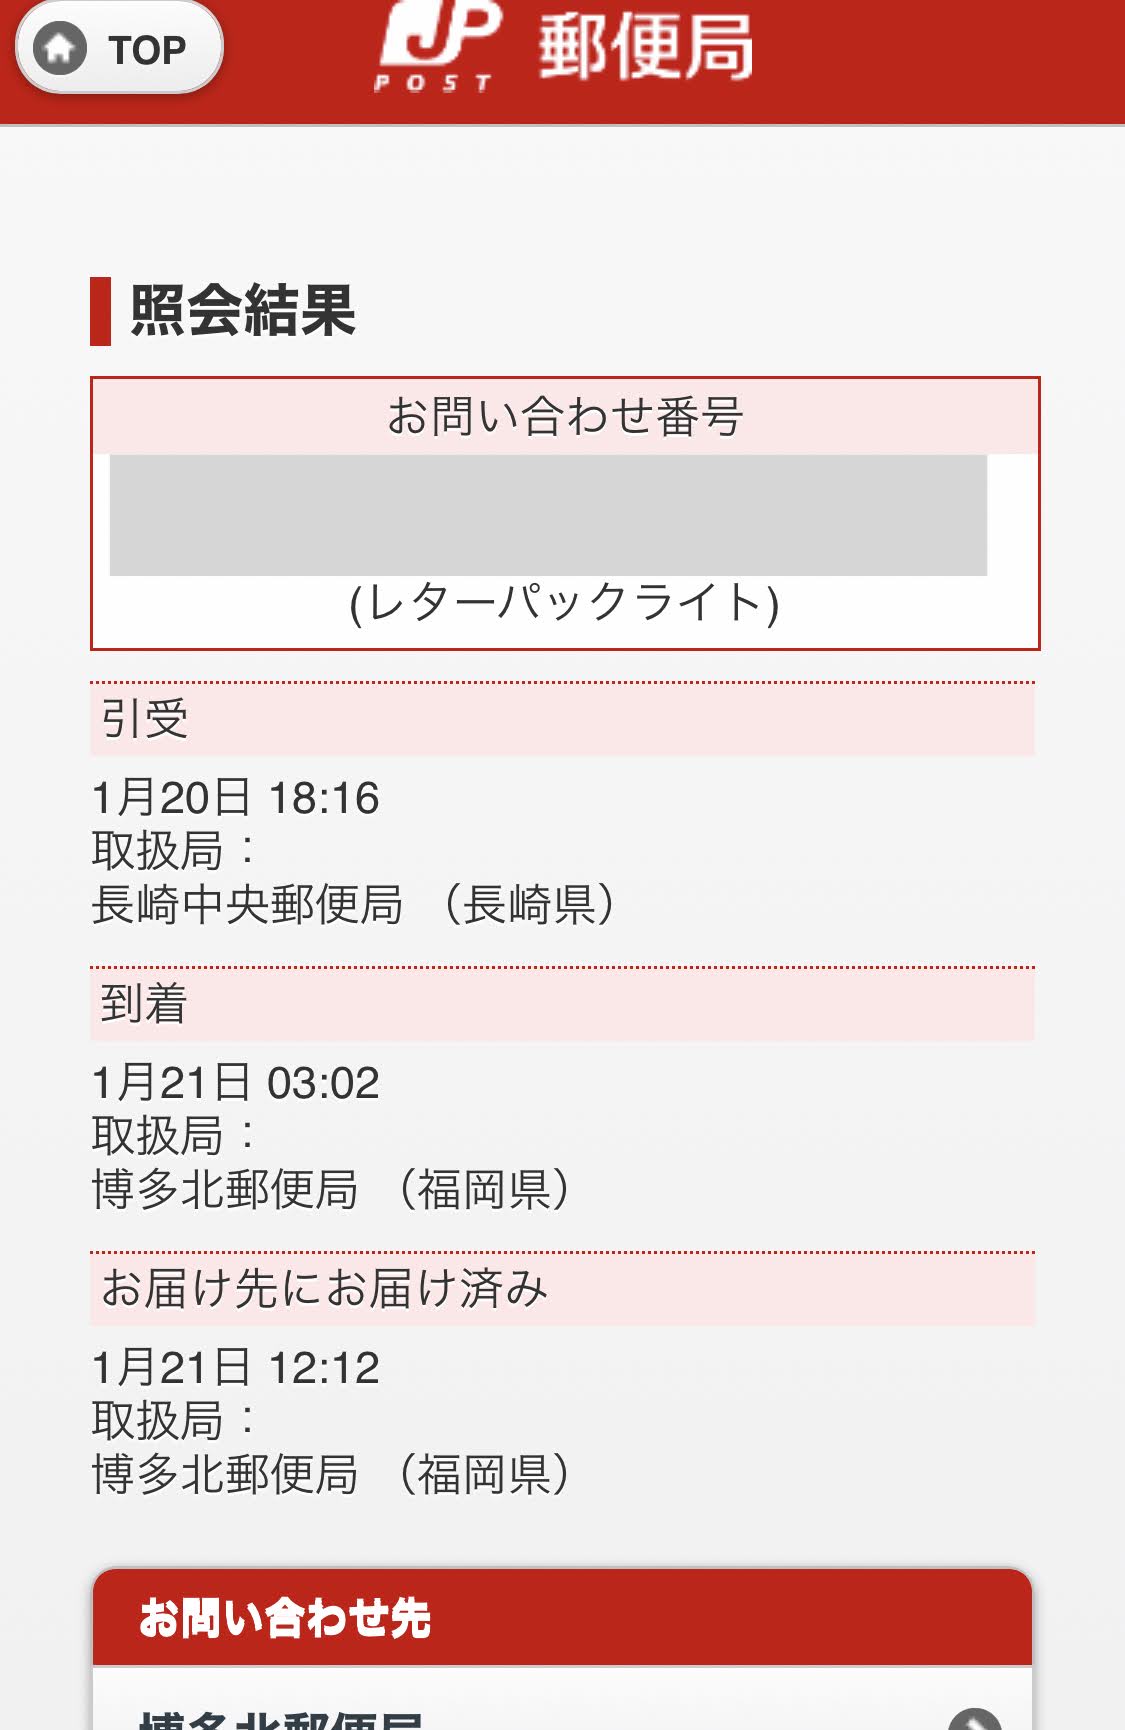Viewport: 1125px width, 1730px height.
Task: Select the 引受 status row
Action: [562, 719]
